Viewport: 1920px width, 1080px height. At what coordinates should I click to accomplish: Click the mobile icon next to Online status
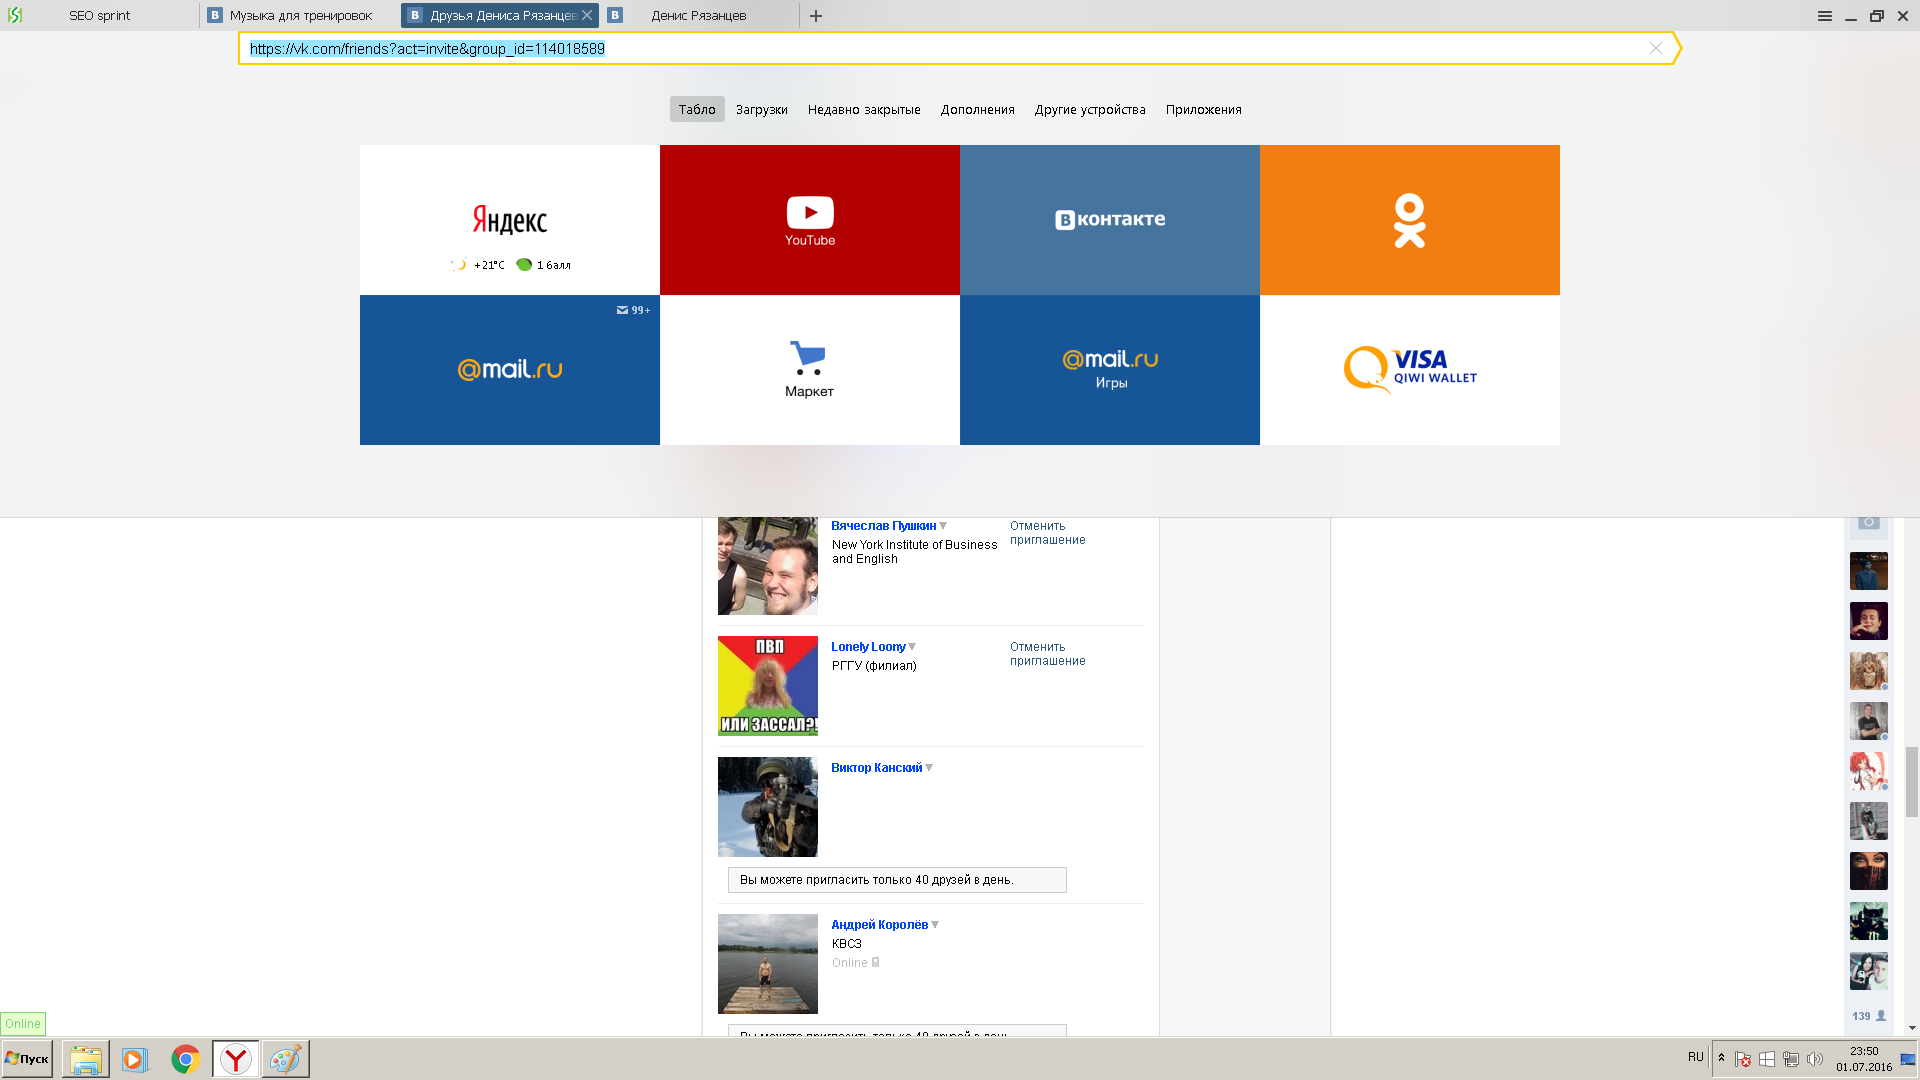[875, 962]
